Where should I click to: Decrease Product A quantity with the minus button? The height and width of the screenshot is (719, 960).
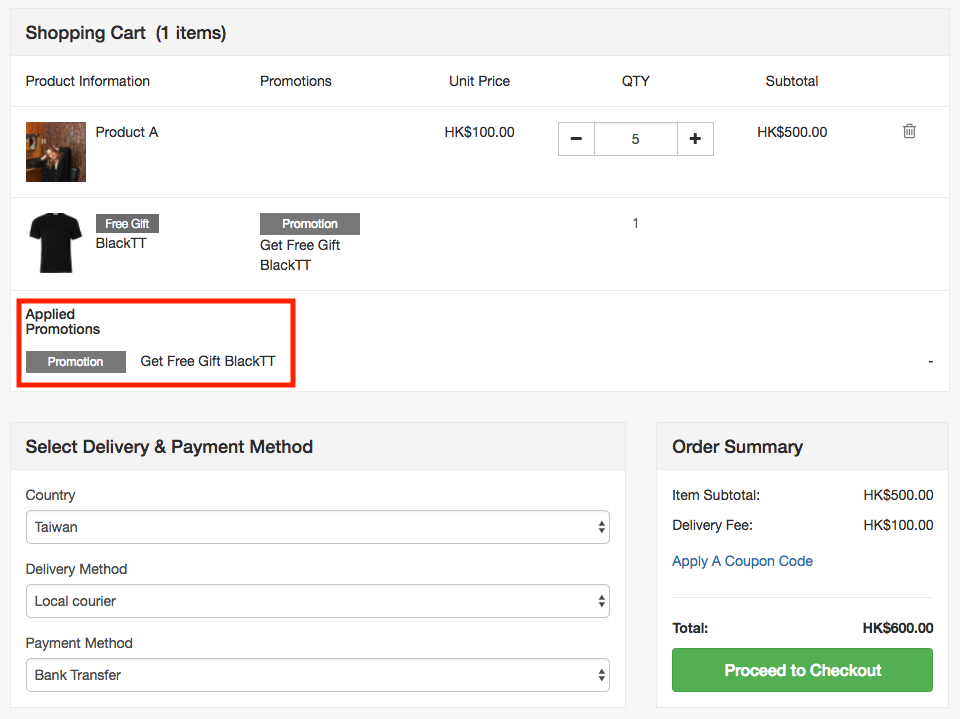point(576,139)
